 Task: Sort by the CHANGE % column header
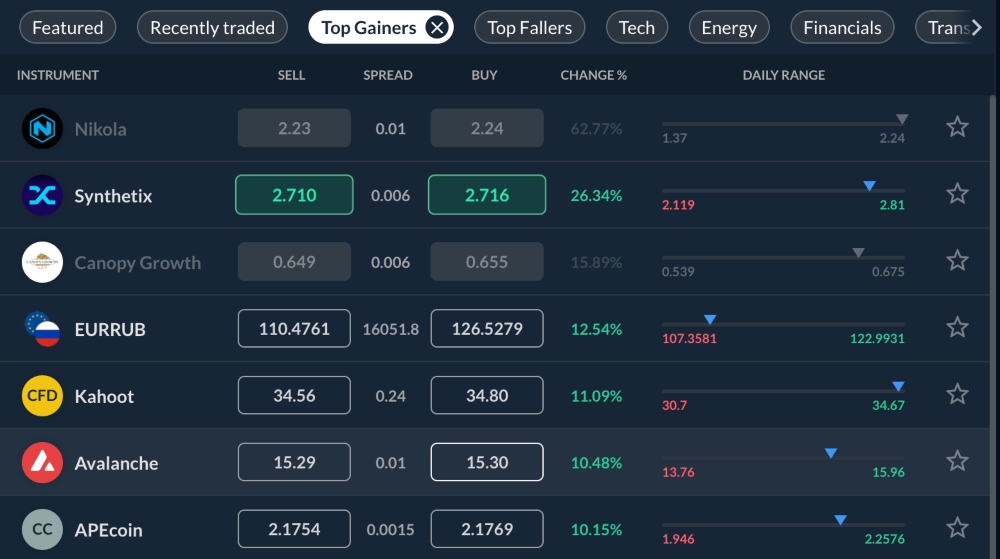click(594, 75)
